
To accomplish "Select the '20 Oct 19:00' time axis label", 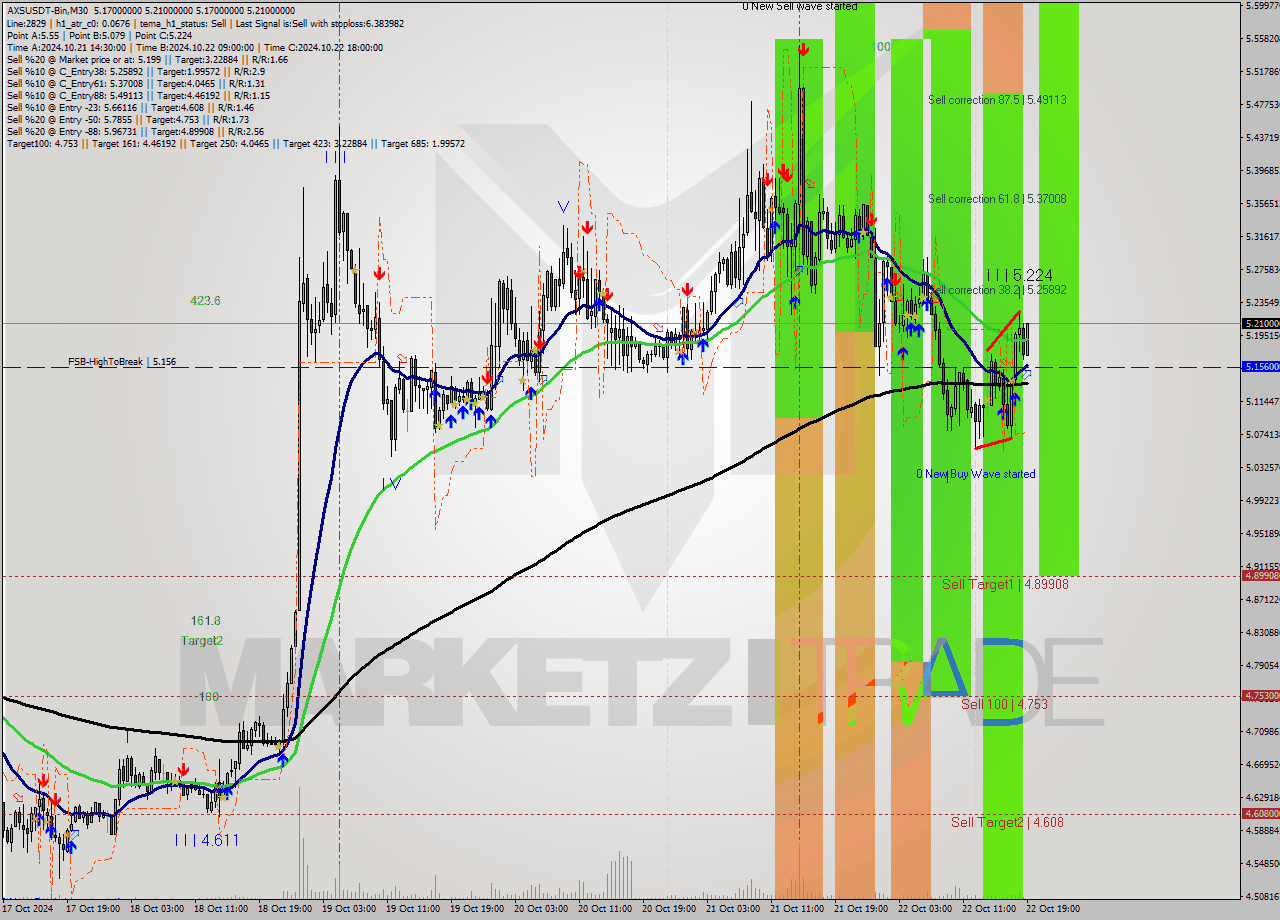I will [669, 909].
